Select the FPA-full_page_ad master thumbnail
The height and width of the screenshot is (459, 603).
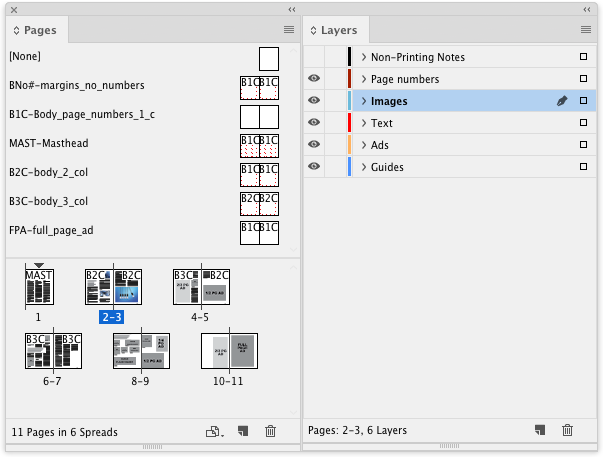click(260, 233)
